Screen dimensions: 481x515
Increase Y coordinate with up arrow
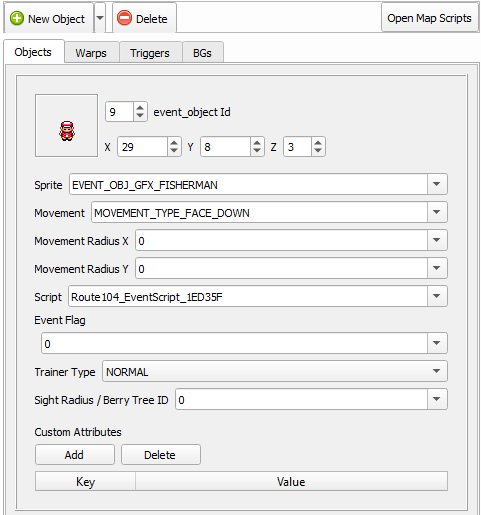(257, 143)
